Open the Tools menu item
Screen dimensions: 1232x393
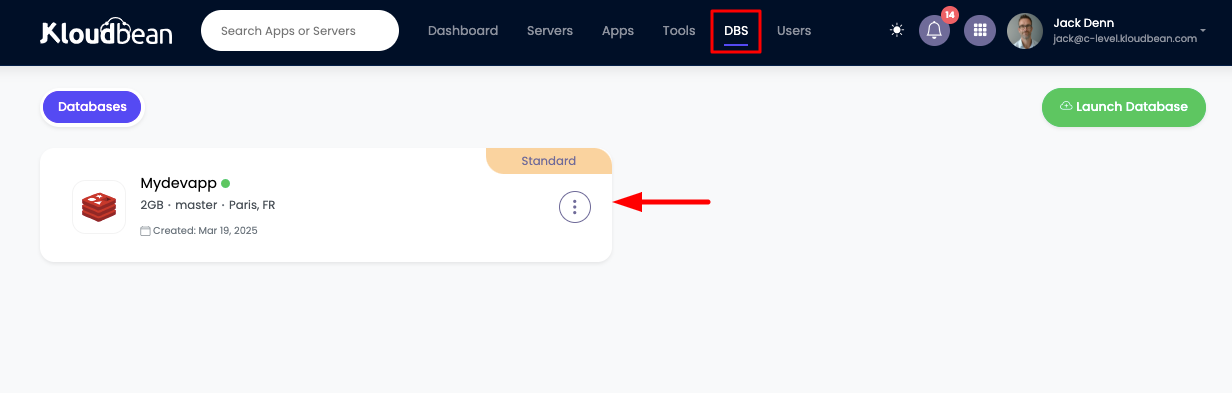coord(679,31)
